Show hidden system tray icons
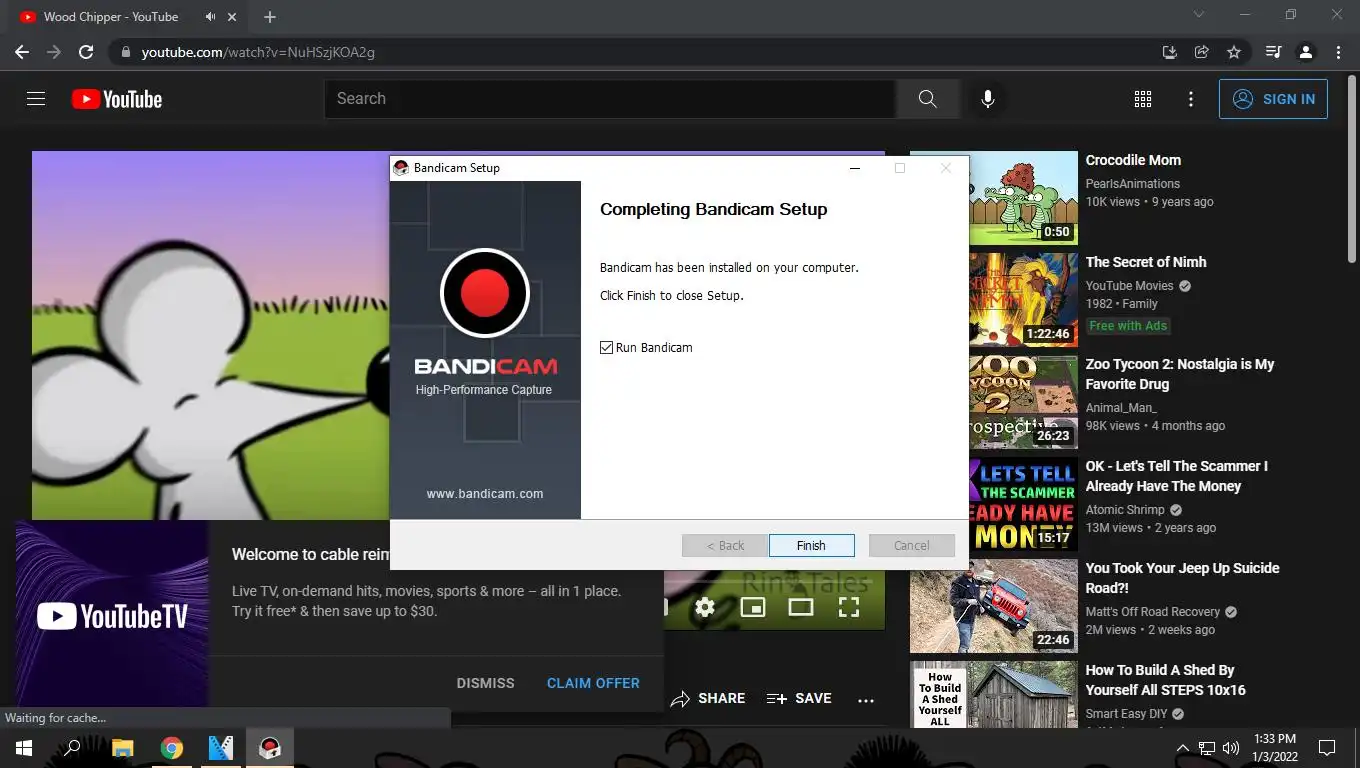Screen dimensions: 1360x768 pos(1182,748)
